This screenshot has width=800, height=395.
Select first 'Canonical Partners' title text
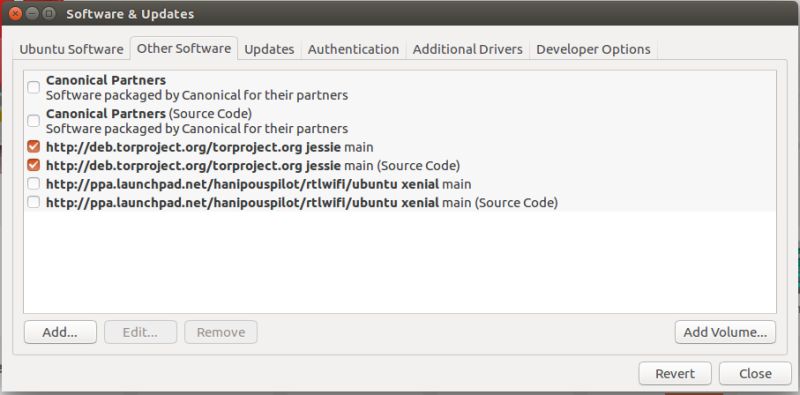point(106,80)
